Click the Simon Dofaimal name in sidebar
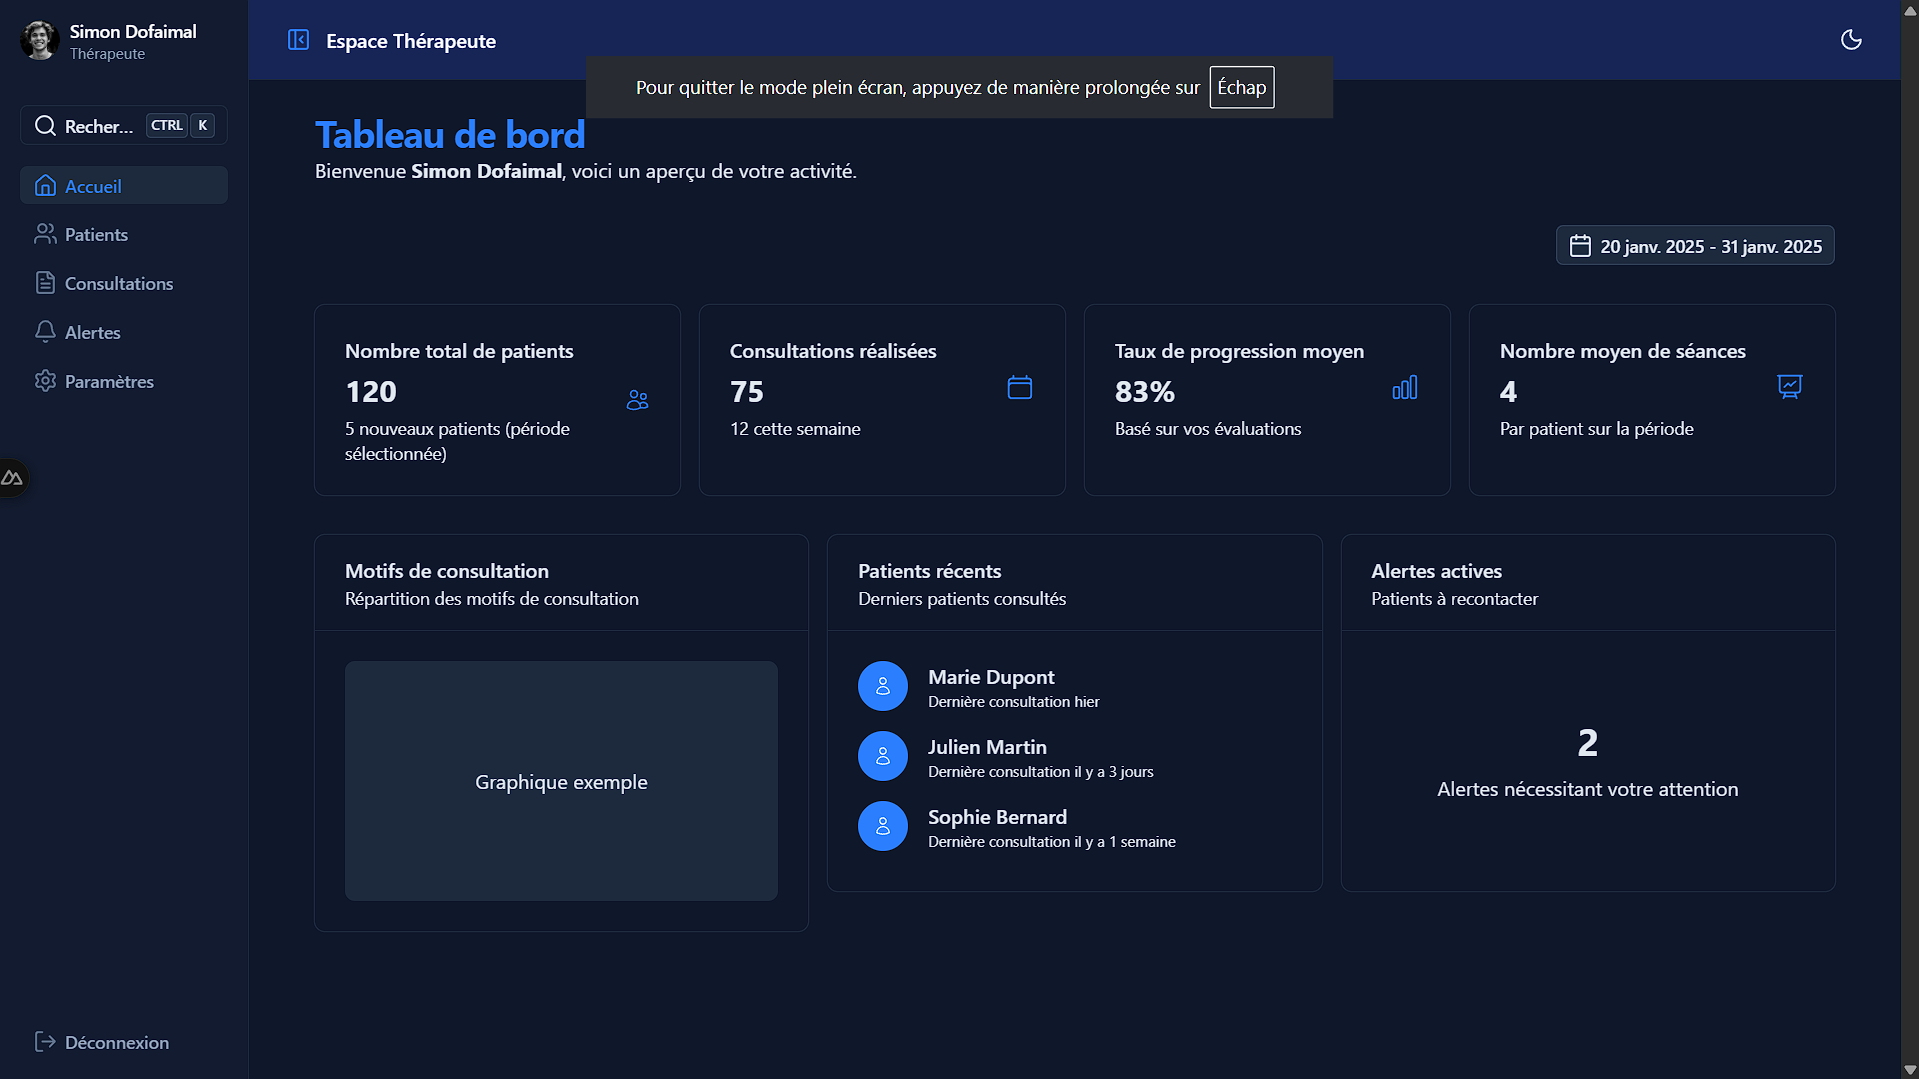Image resolution: width=1919 pixels, height=1079 pixels. click(x=133, y=32)
